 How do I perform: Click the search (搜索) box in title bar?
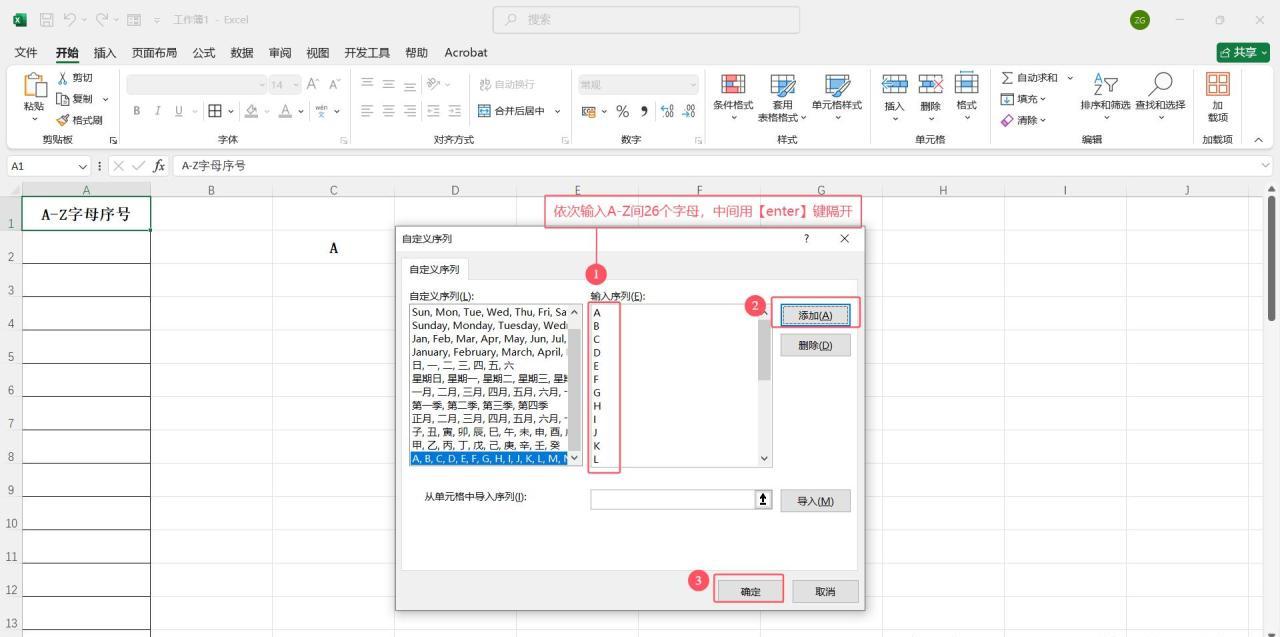click(646, 20)
